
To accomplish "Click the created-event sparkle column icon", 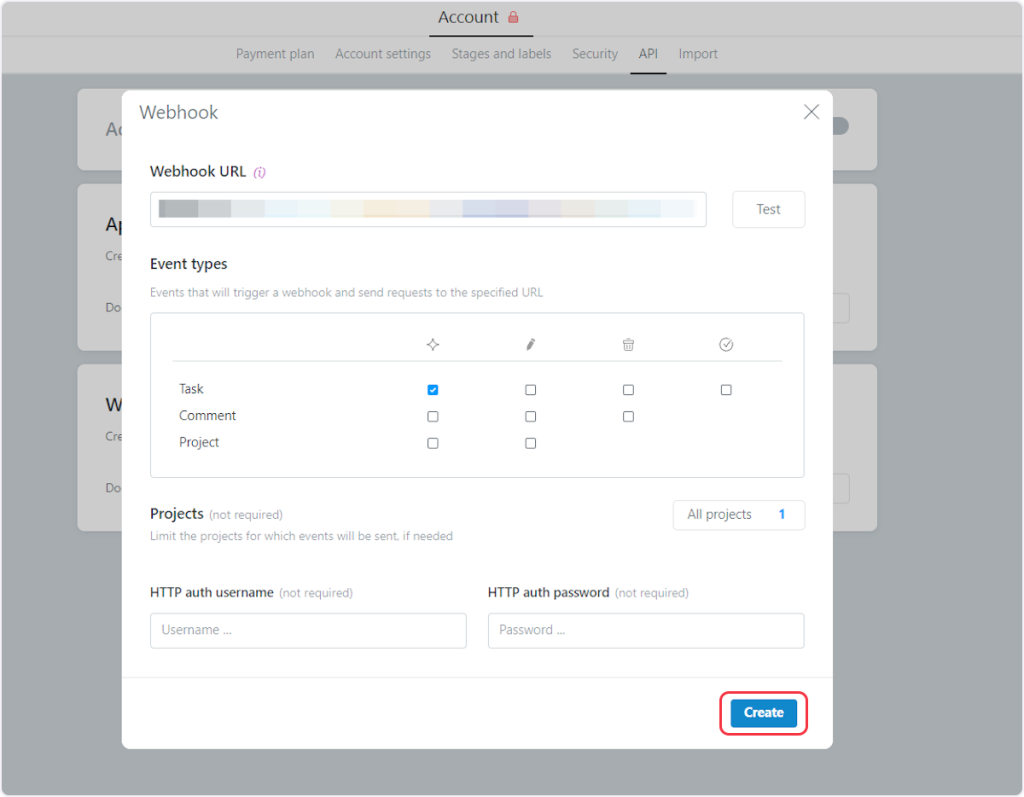I will [432, 344].
